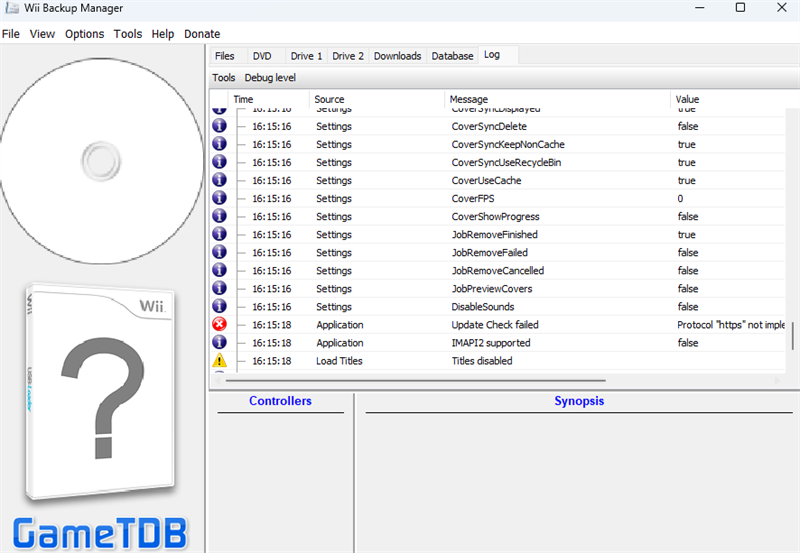Click the Synopsis heading
800x553 pixels.
[579, 401]
